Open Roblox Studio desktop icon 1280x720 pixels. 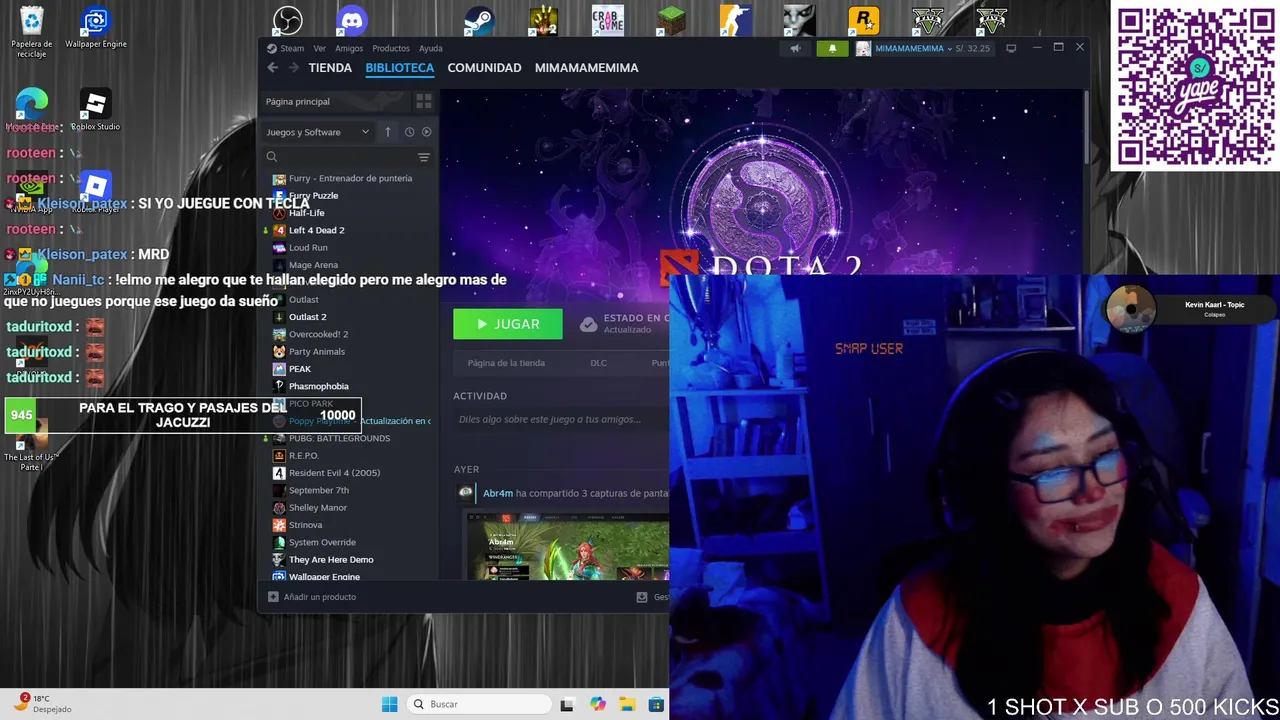click(96, 110)
